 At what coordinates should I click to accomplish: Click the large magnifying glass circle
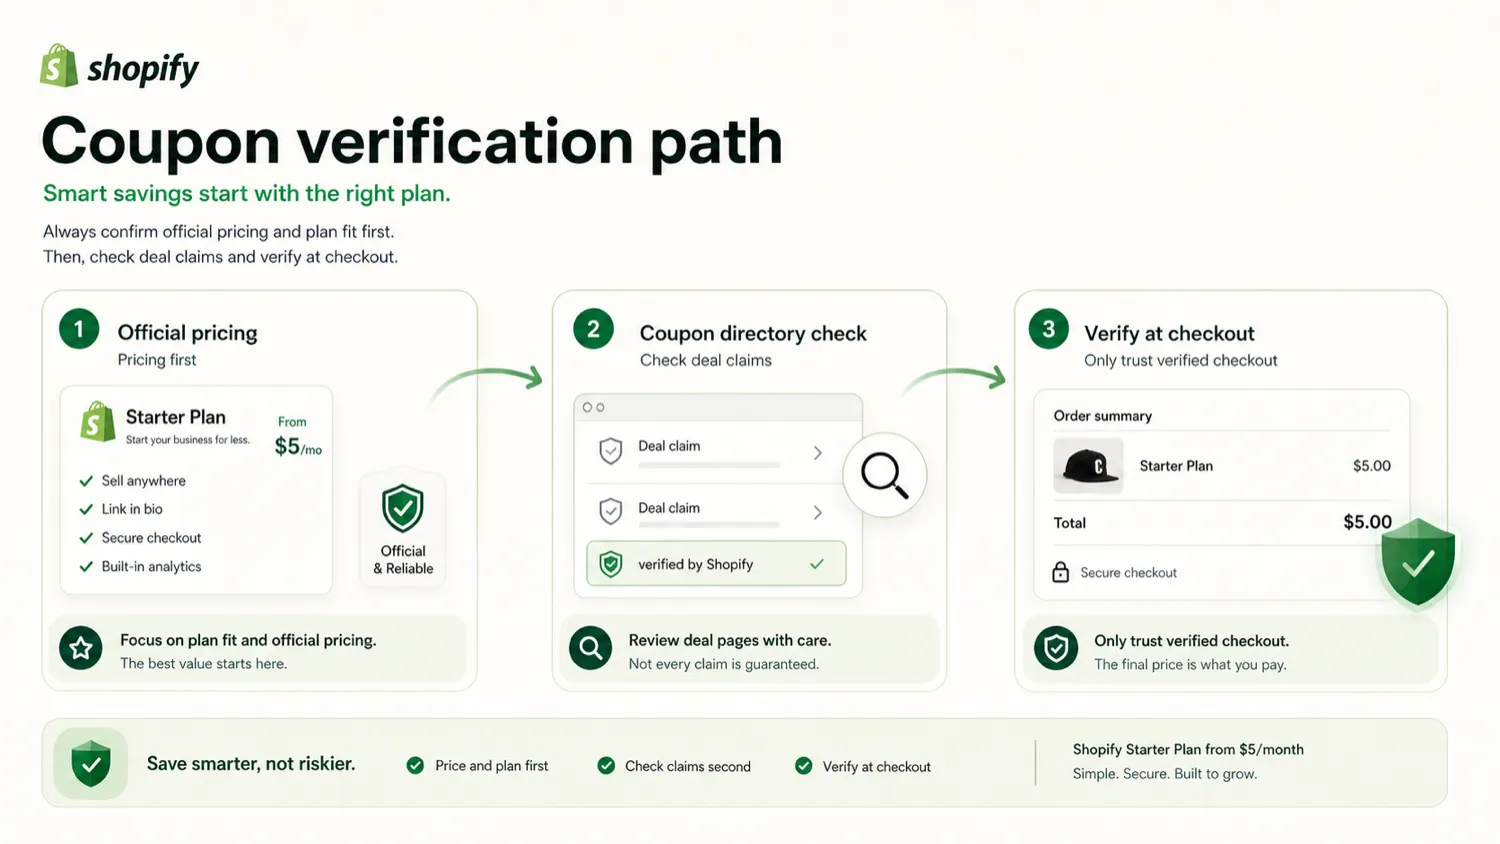pyautogui.click(x=884, y=475)
